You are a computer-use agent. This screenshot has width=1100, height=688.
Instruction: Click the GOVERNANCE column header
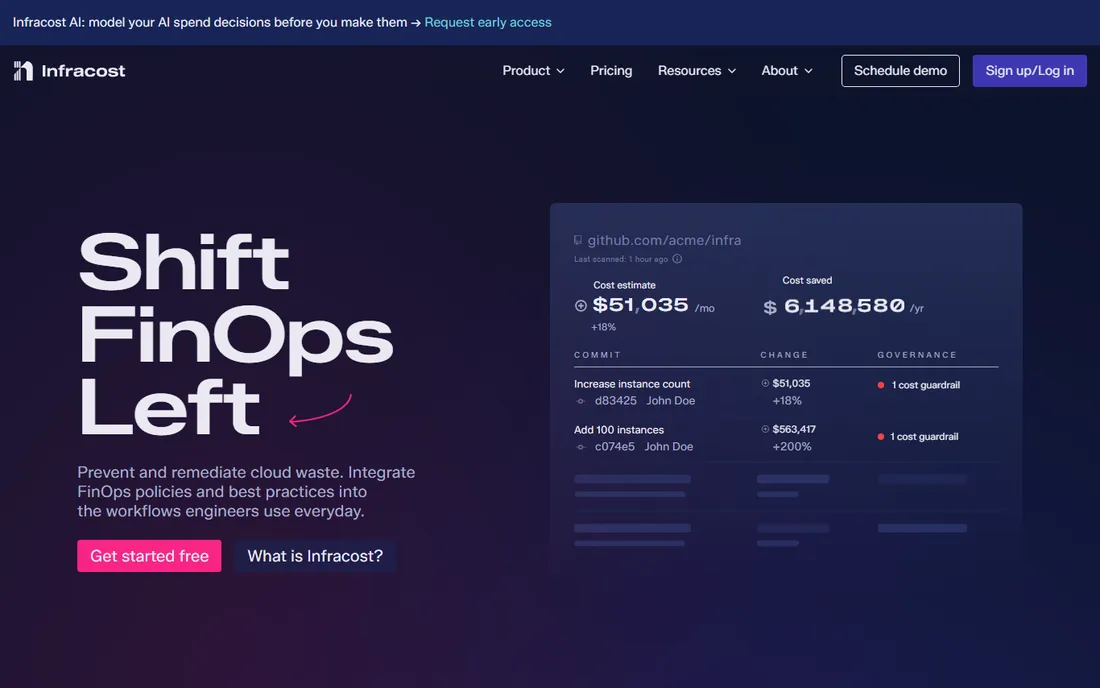click(x=917, y=355)
